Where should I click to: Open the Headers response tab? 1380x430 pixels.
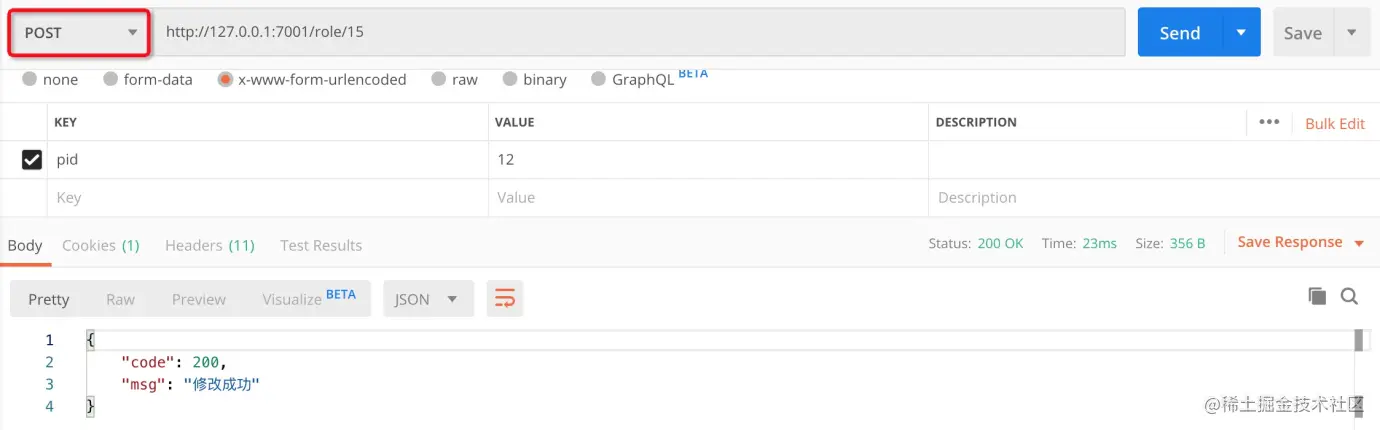point(209,245)
